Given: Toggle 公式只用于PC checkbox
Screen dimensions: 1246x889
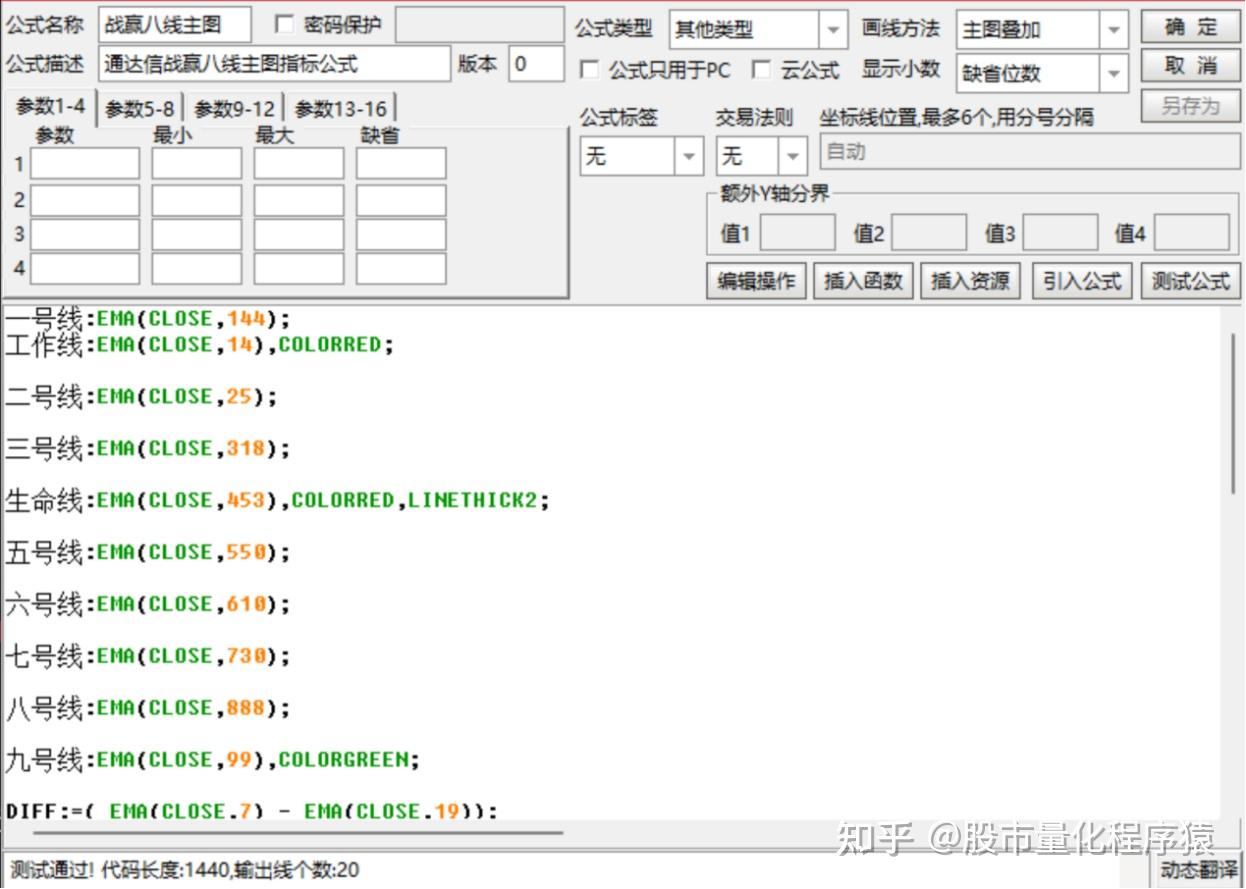Looking at the screenshot, I should pyautogui.click(x=591, y=70).
